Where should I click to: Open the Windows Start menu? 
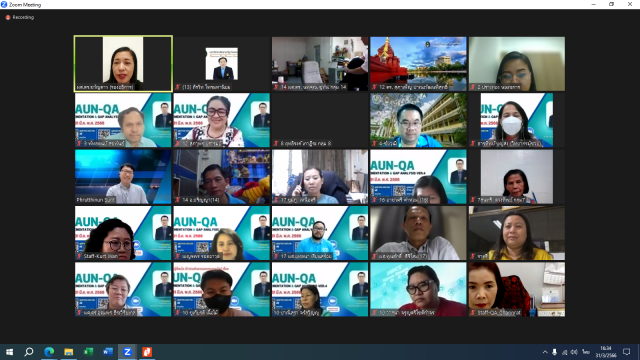(x=9, y=351)
